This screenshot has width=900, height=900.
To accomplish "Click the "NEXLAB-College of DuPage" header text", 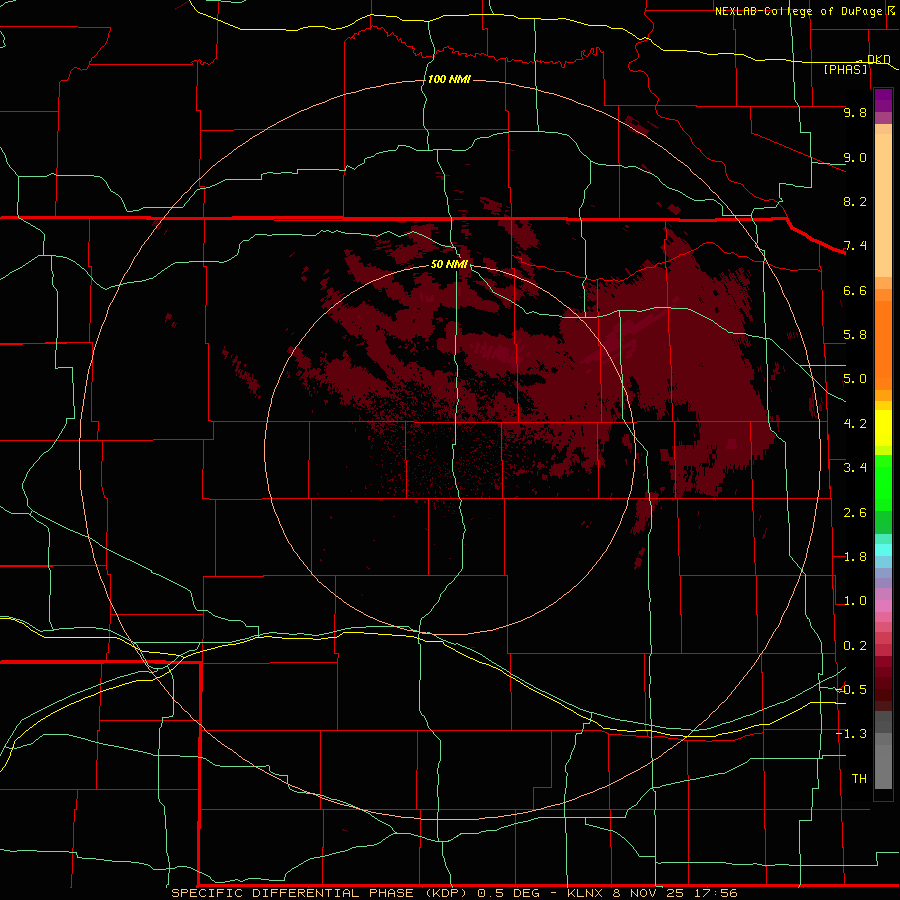I will coord(798,11).
